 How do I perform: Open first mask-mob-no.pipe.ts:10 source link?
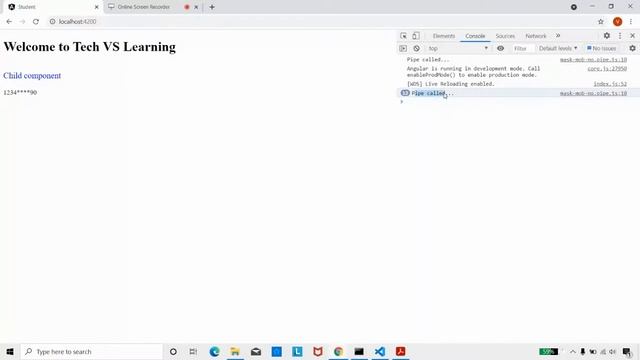593,60
